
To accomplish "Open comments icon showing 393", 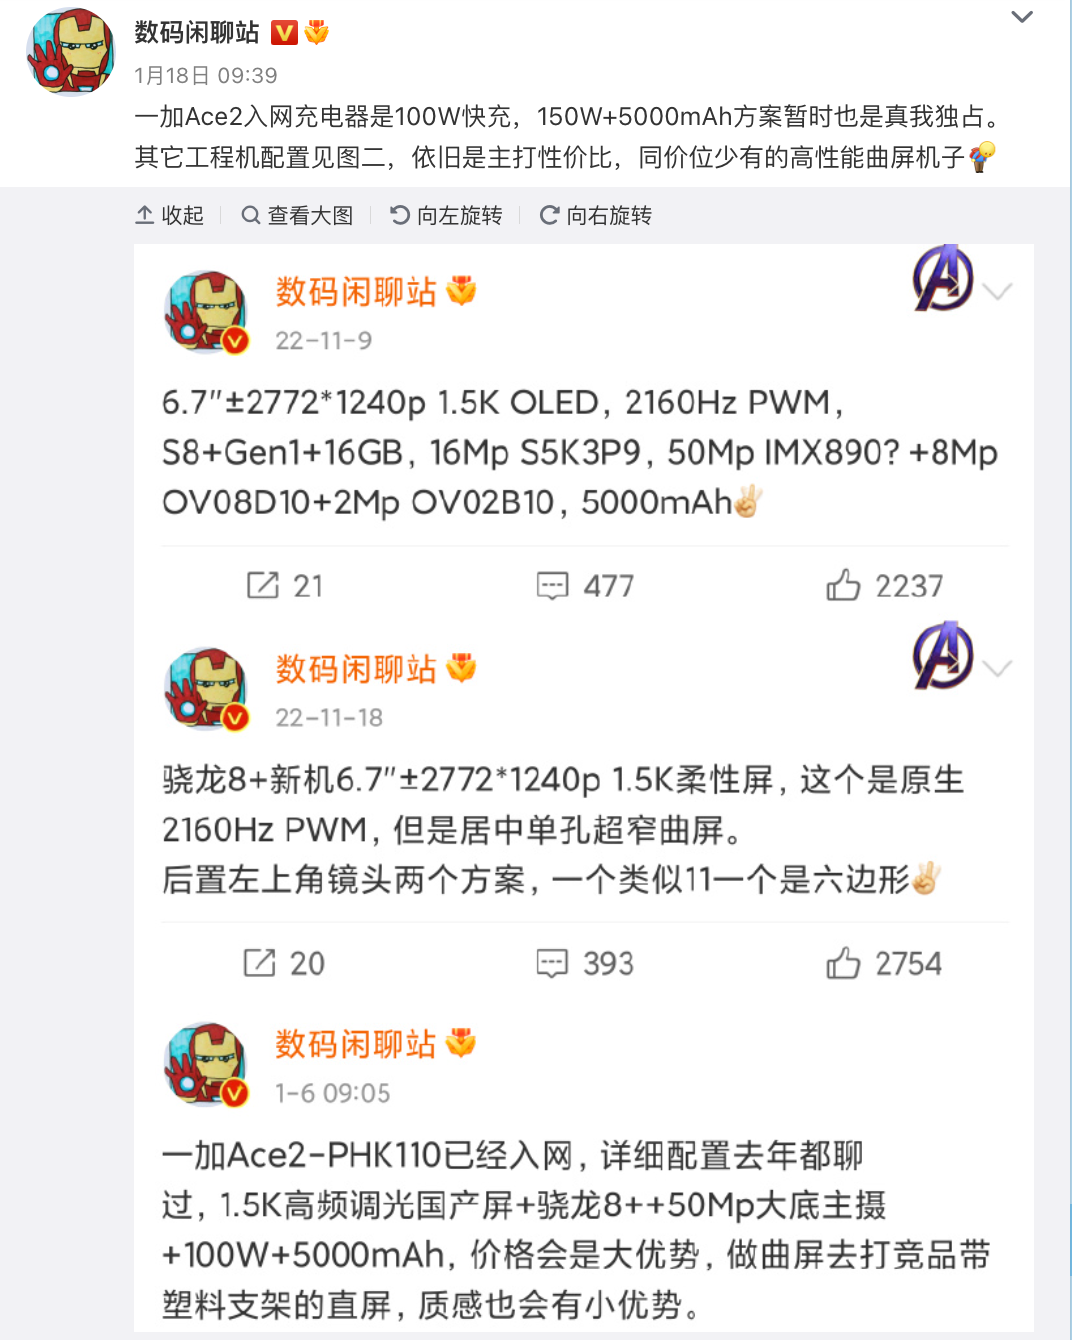I will [x=552, y=963].
